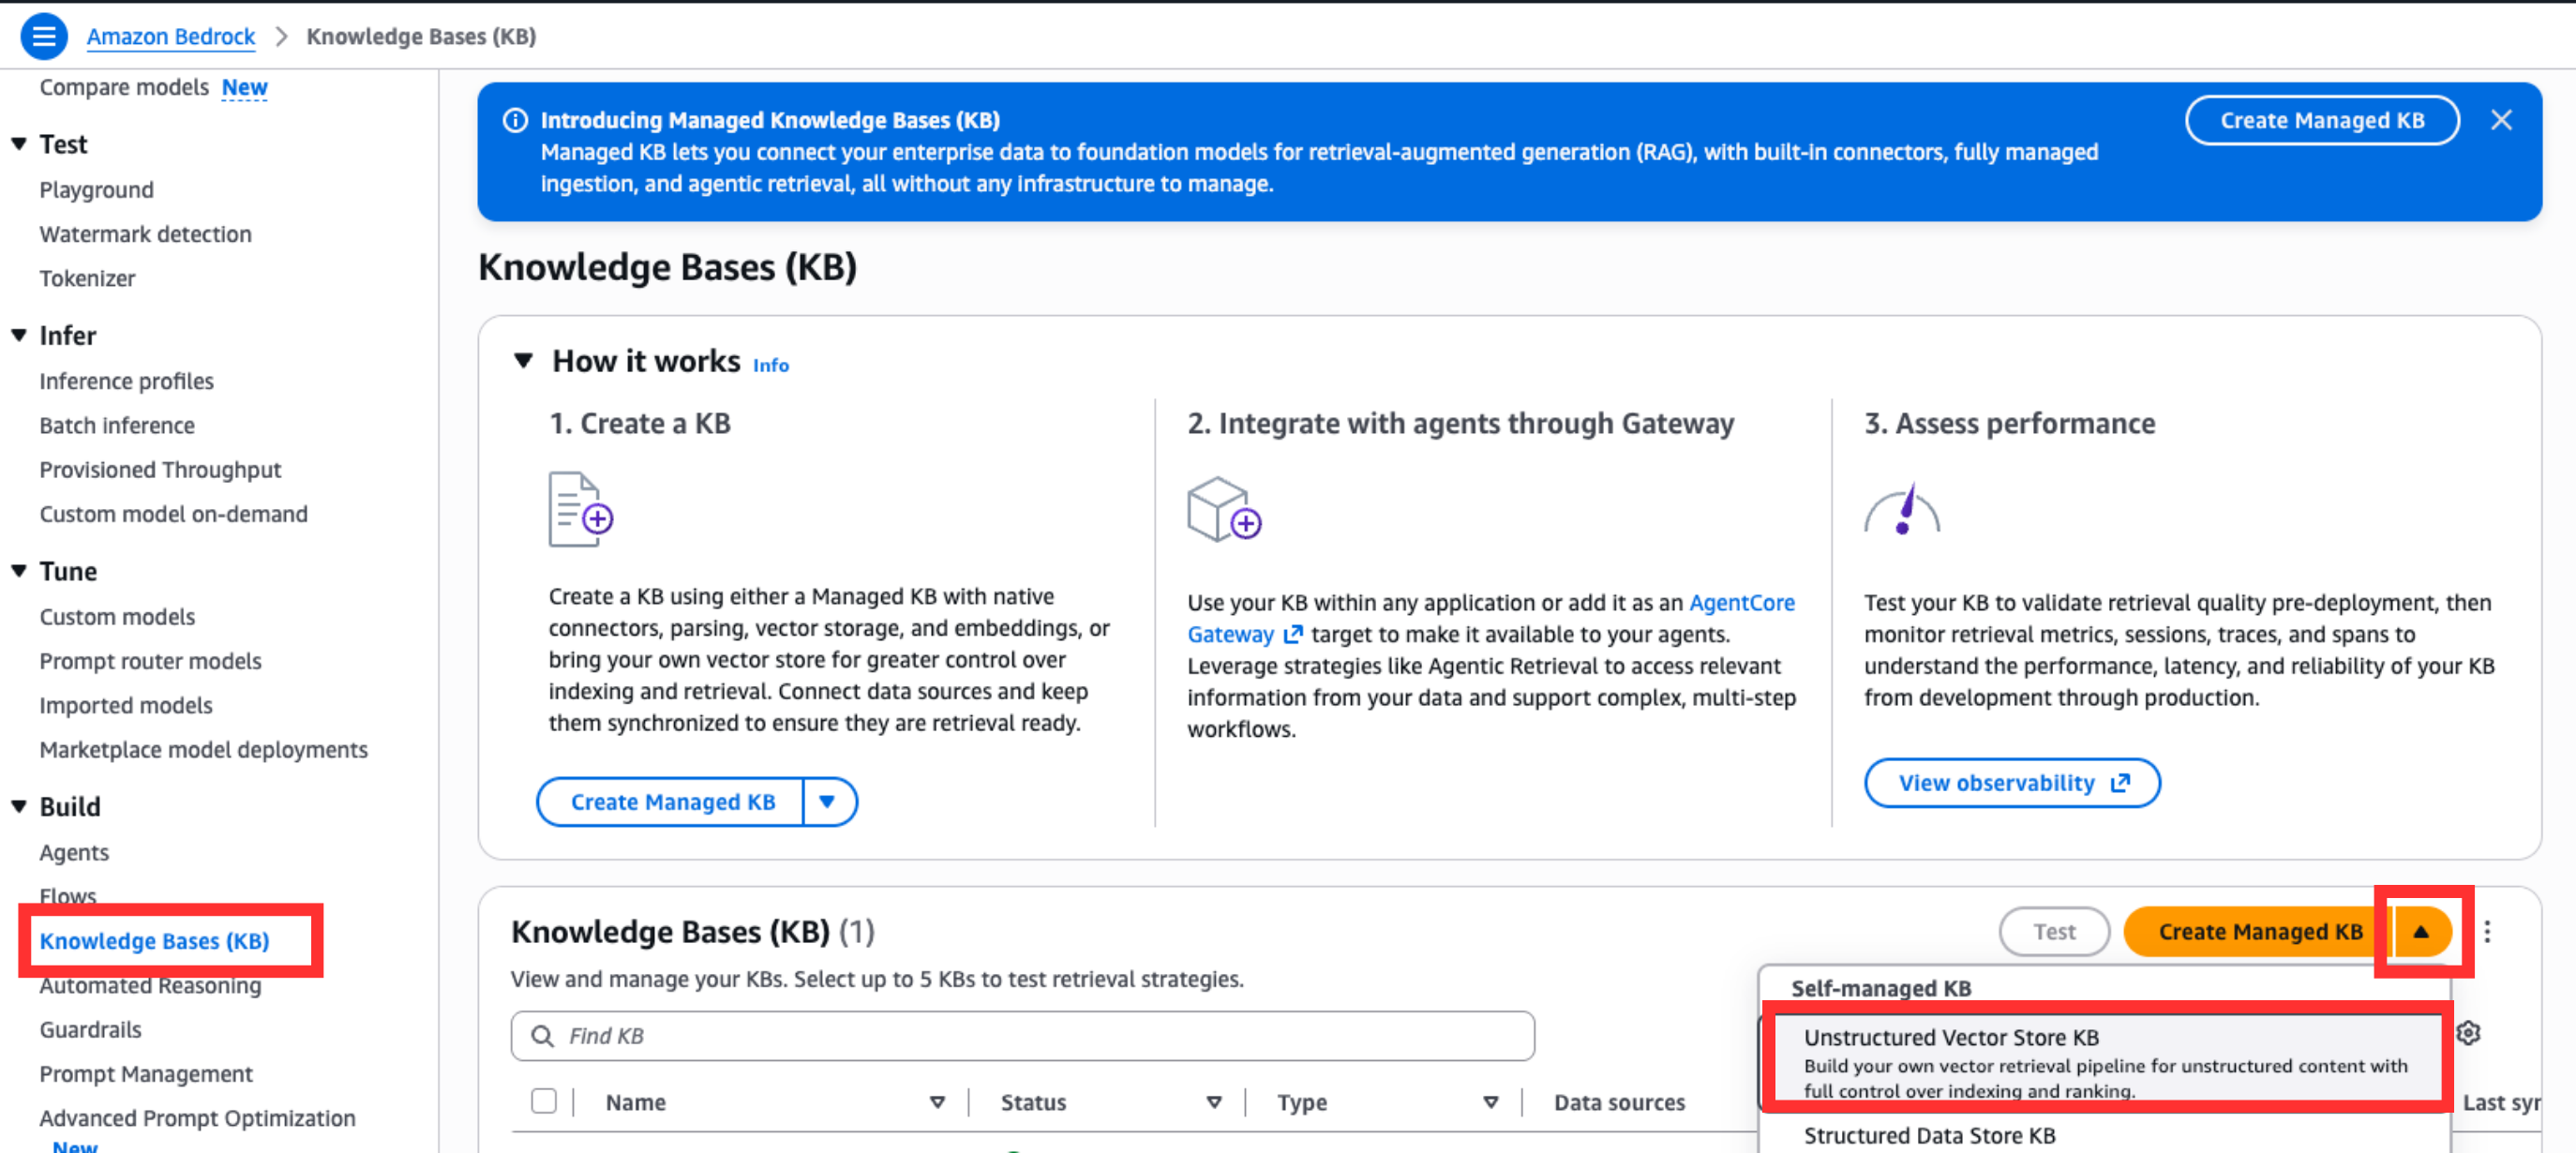Go to Prompt router models
This screenshot has width=2576, height=1153.
[x=151, y=661]
